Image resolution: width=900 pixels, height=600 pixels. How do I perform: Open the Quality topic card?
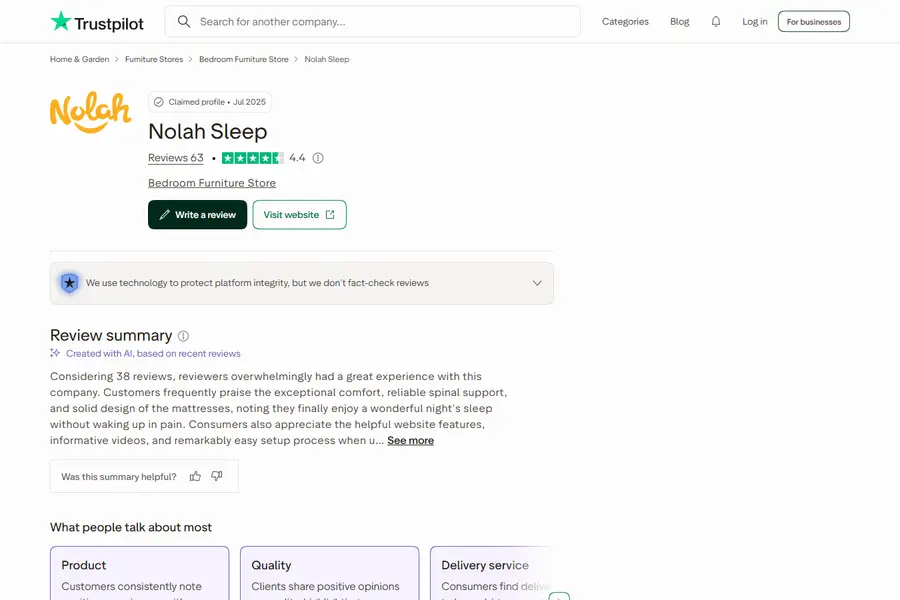tap(329, 573)
